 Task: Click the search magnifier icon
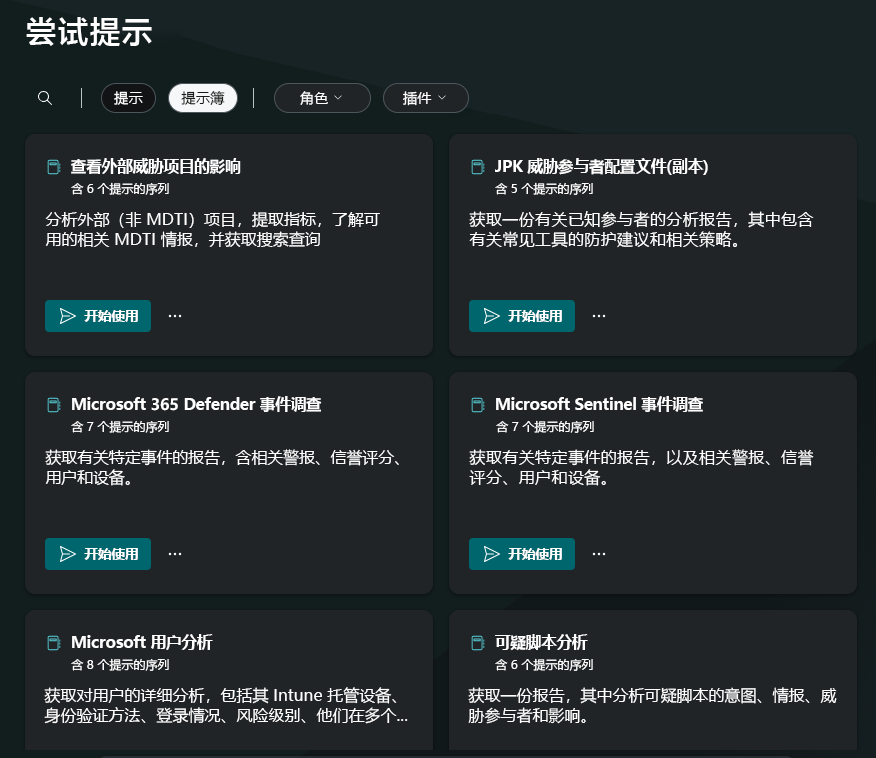[x=45, y=98]
